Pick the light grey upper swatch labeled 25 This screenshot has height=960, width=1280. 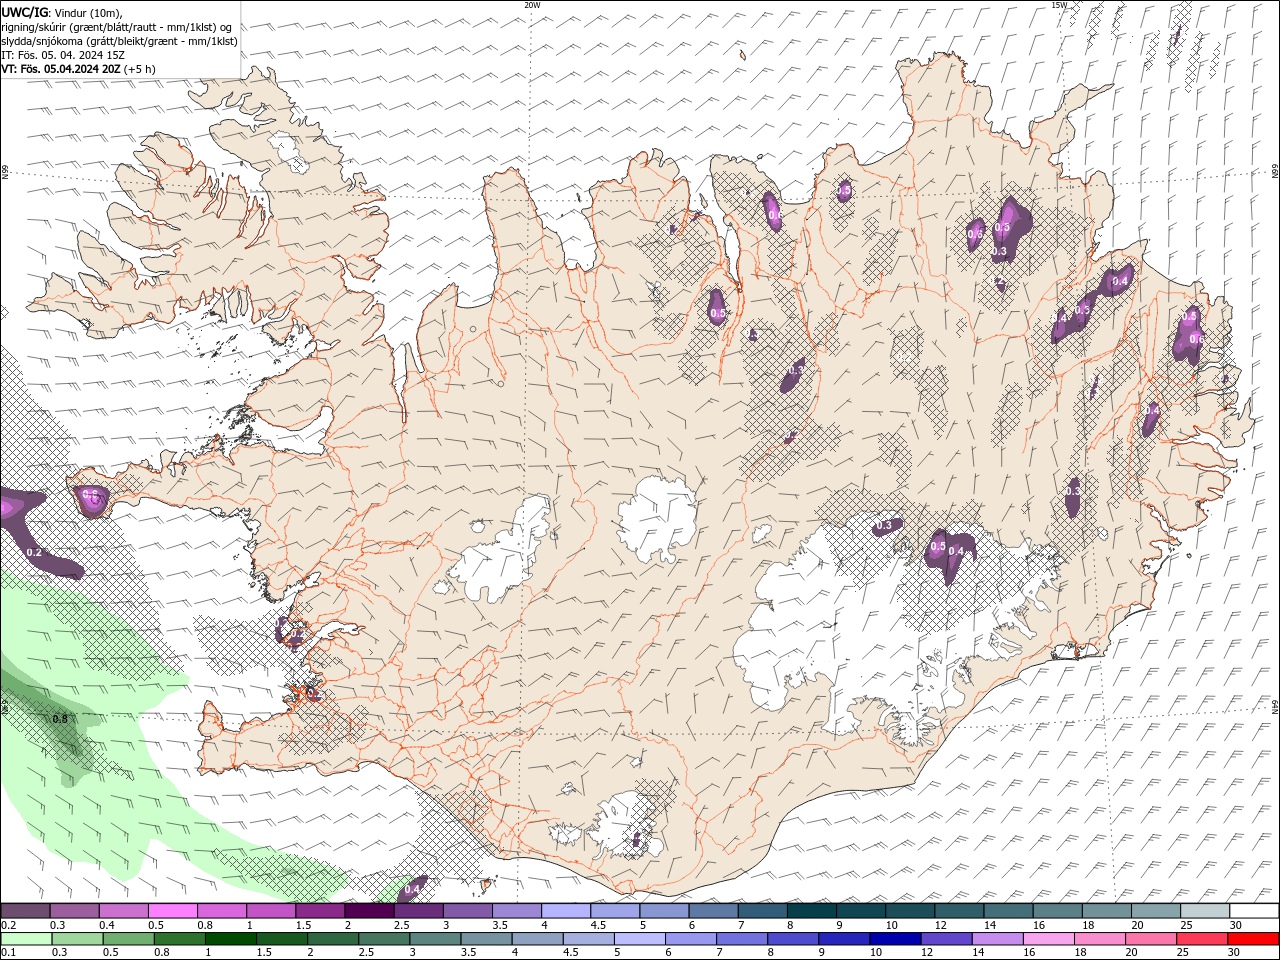[x=1204, y=911]
